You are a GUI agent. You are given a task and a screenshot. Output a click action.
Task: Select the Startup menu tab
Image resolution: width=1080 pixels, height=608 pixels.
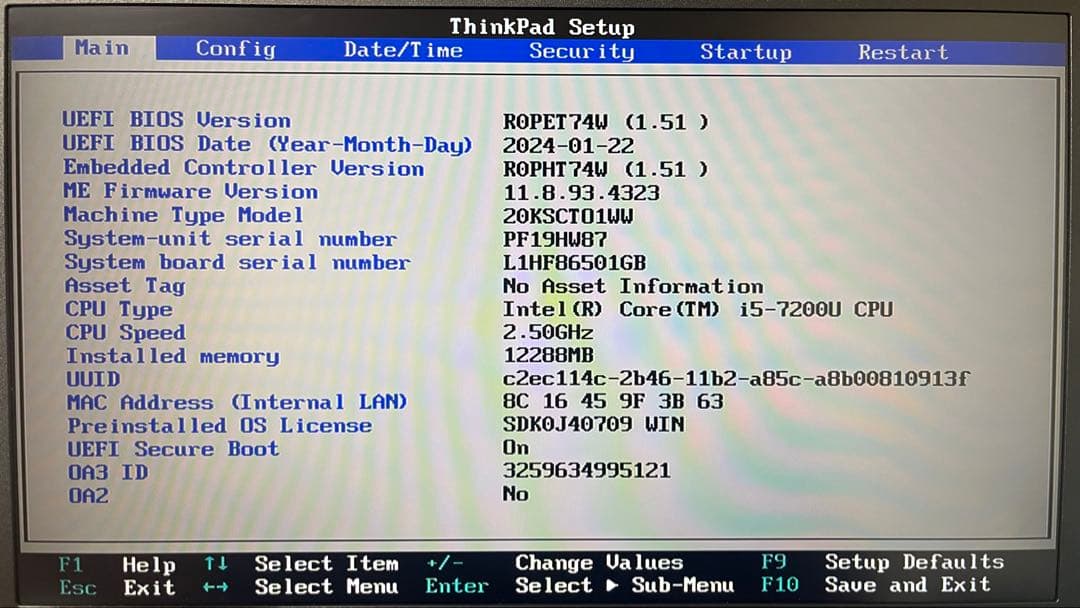coord(745,48)
